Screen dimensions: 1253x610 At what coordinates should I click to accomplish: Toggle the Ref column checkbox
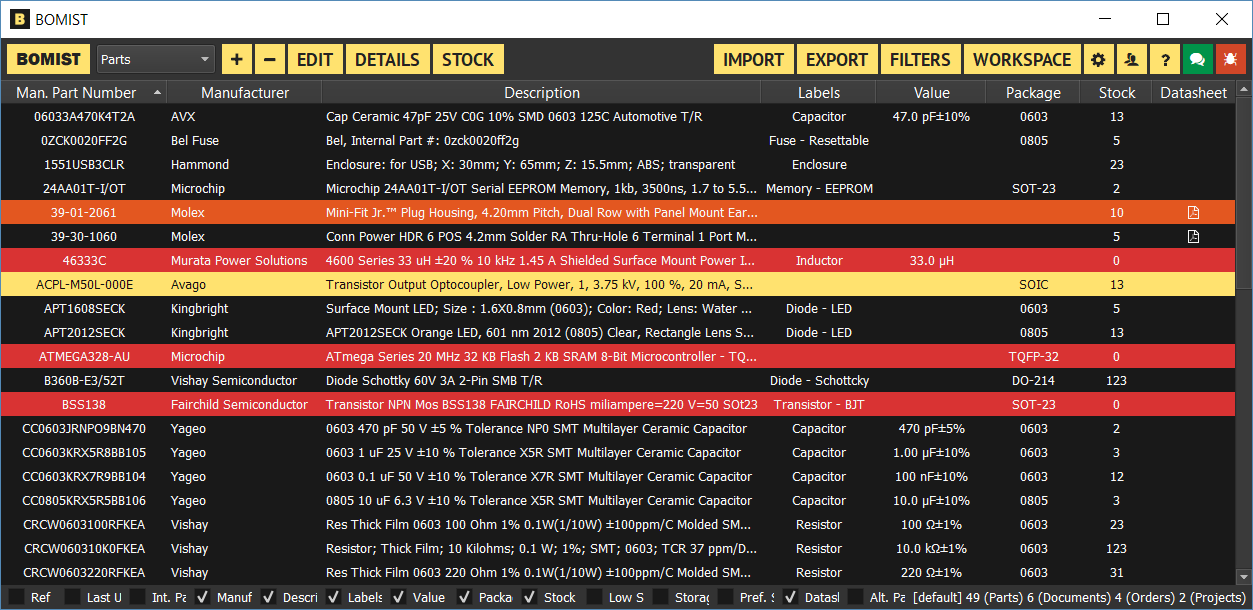[x=17, y=597]
